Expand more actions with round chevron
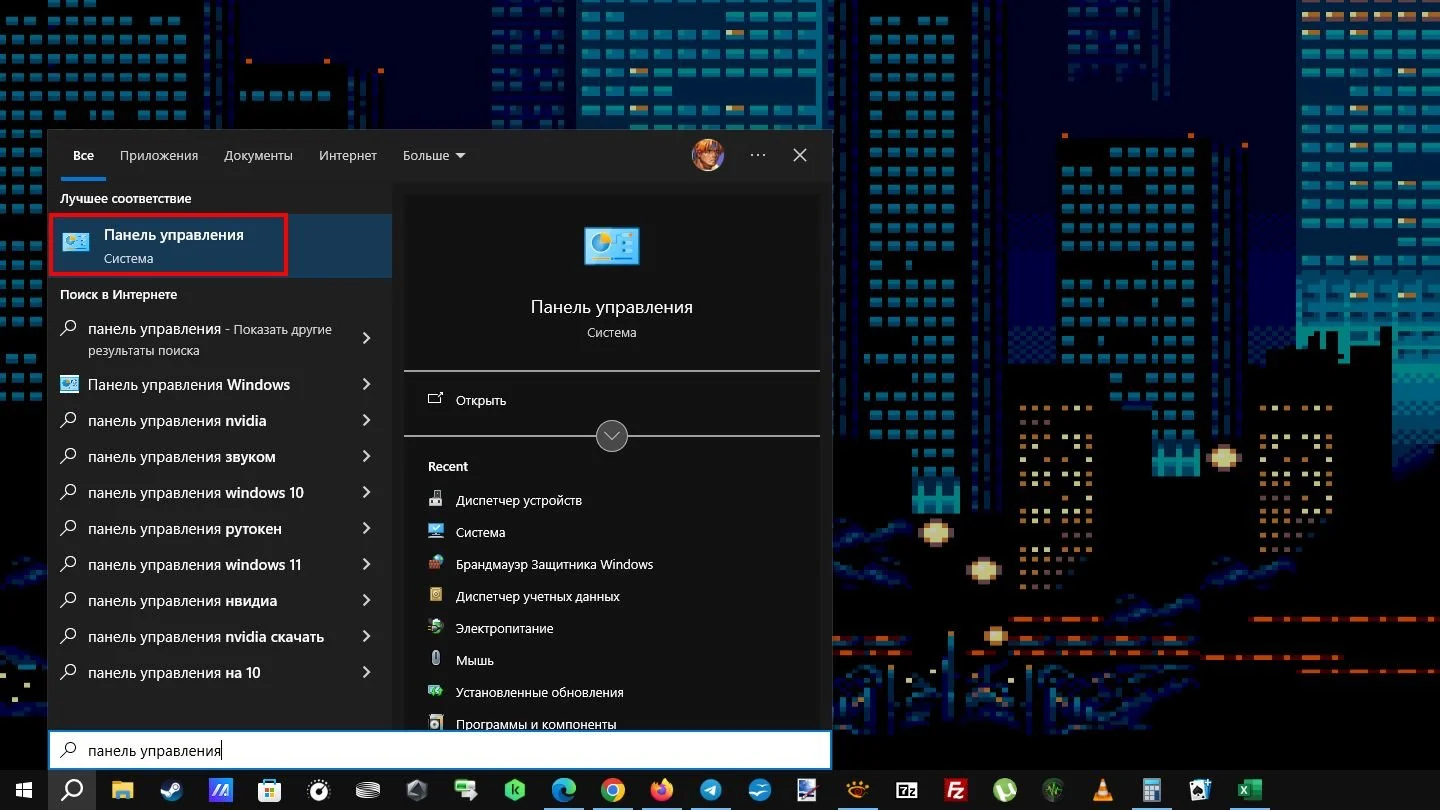1440x810 pixels. pos(611,436)
